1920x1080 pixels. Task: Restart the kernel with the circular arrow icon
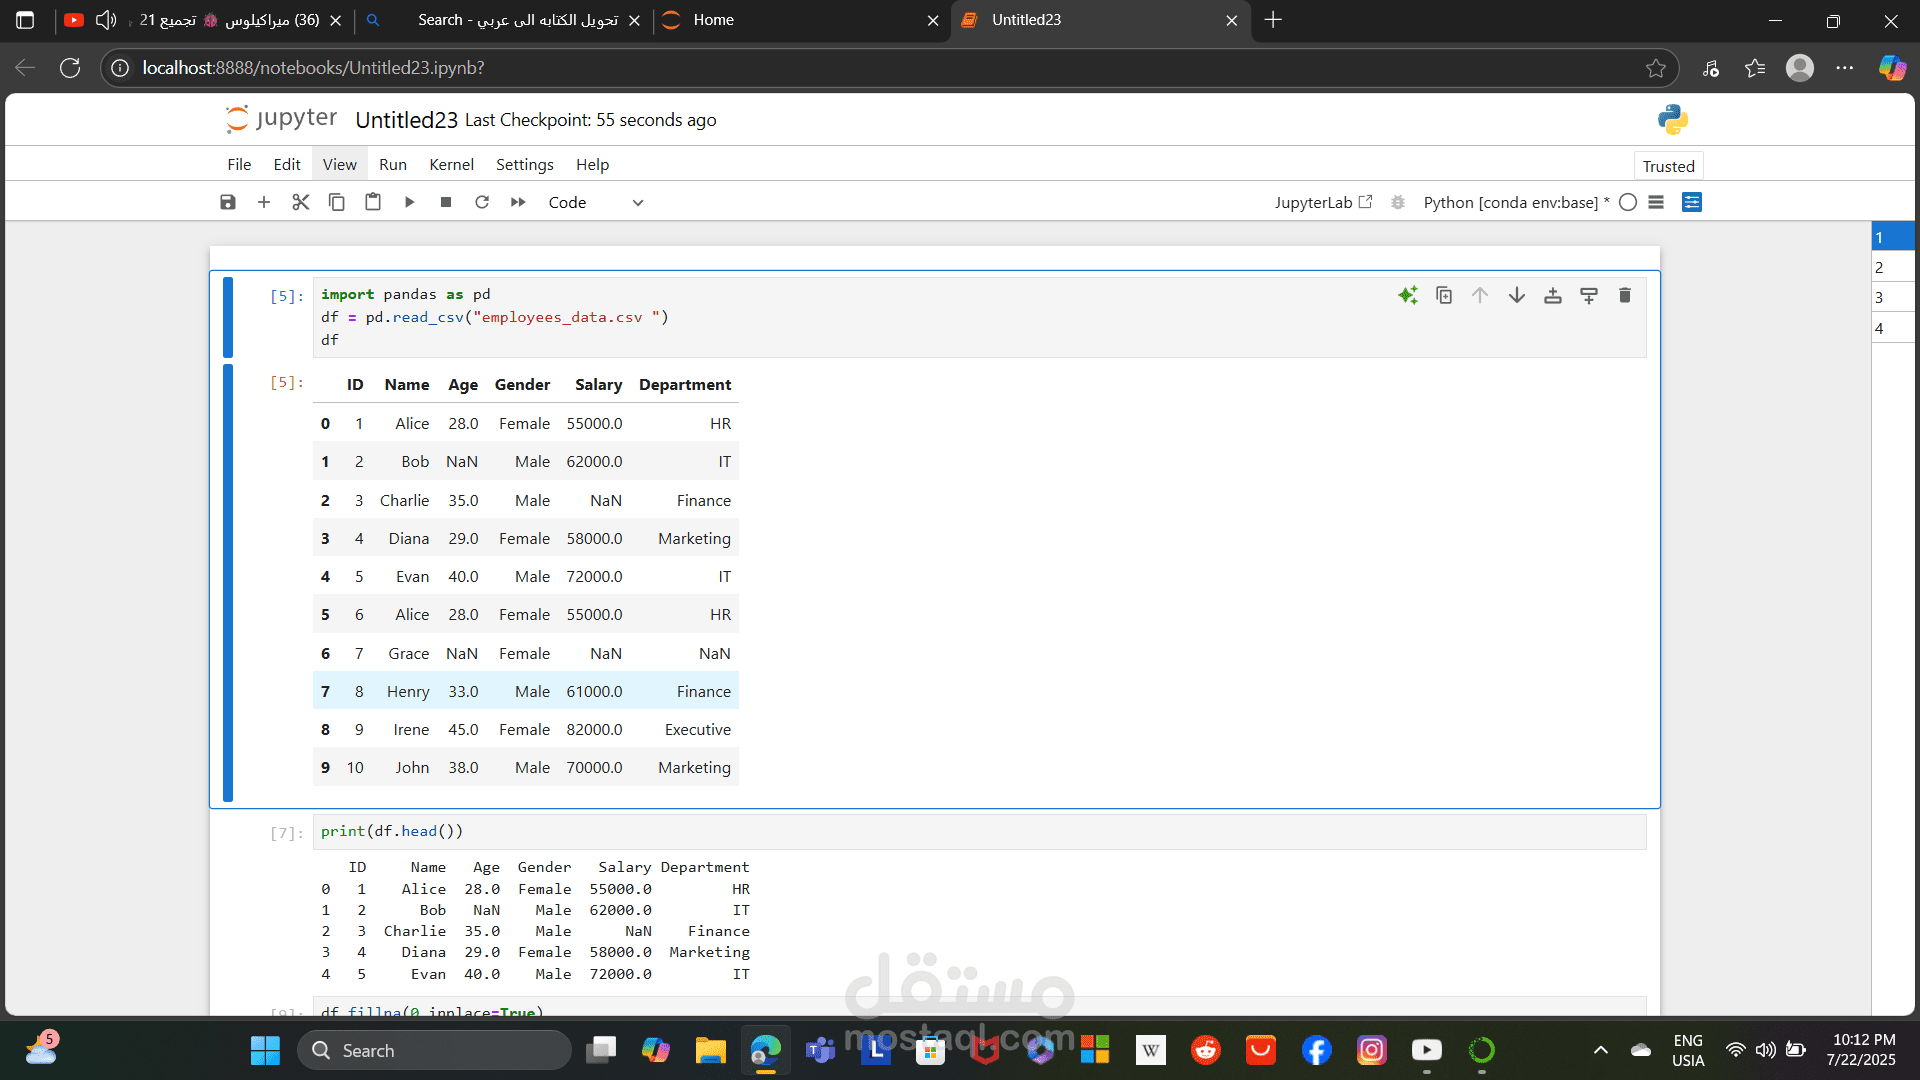click(x=482, y=202)
